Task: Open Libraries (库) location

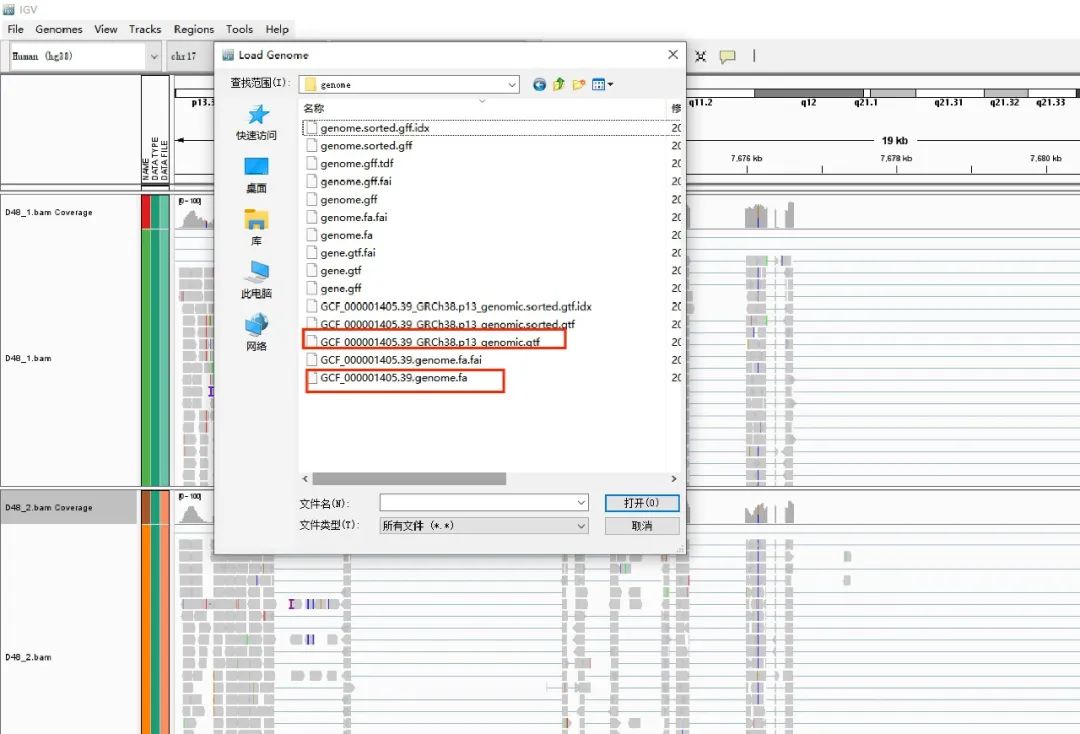Action: point(256,228)
